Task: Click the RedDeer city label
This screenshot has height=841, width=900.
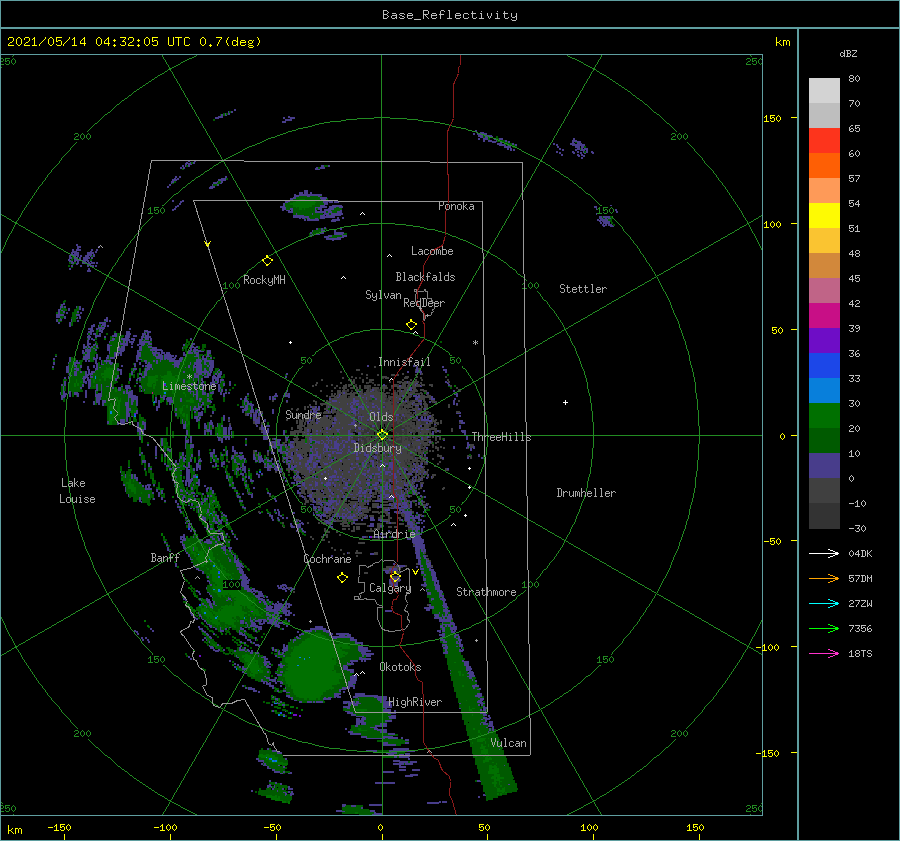Action: (x=424, y=303)
